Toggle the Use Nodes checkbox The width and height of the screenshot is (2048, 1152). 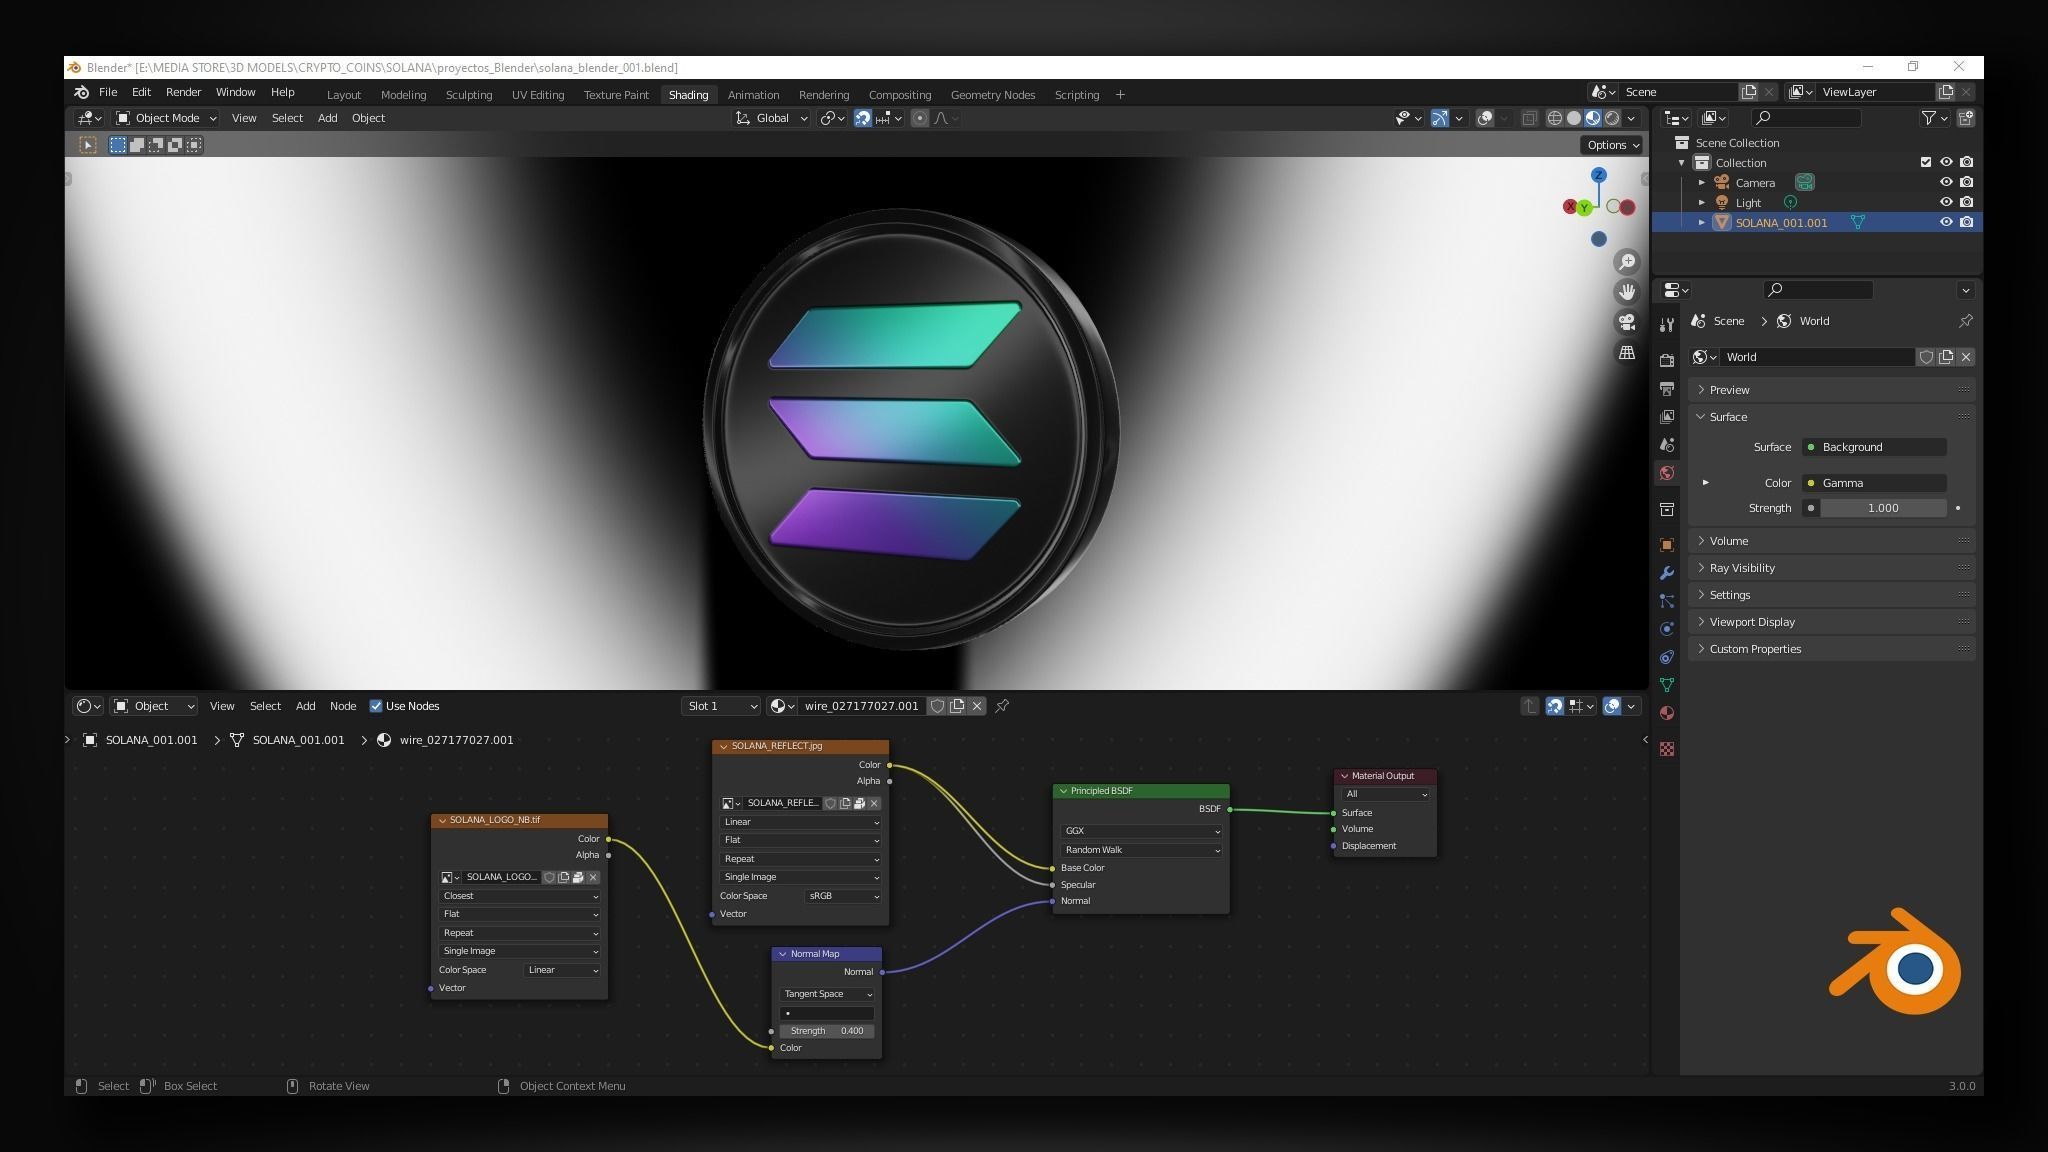[x=376, y=706]
